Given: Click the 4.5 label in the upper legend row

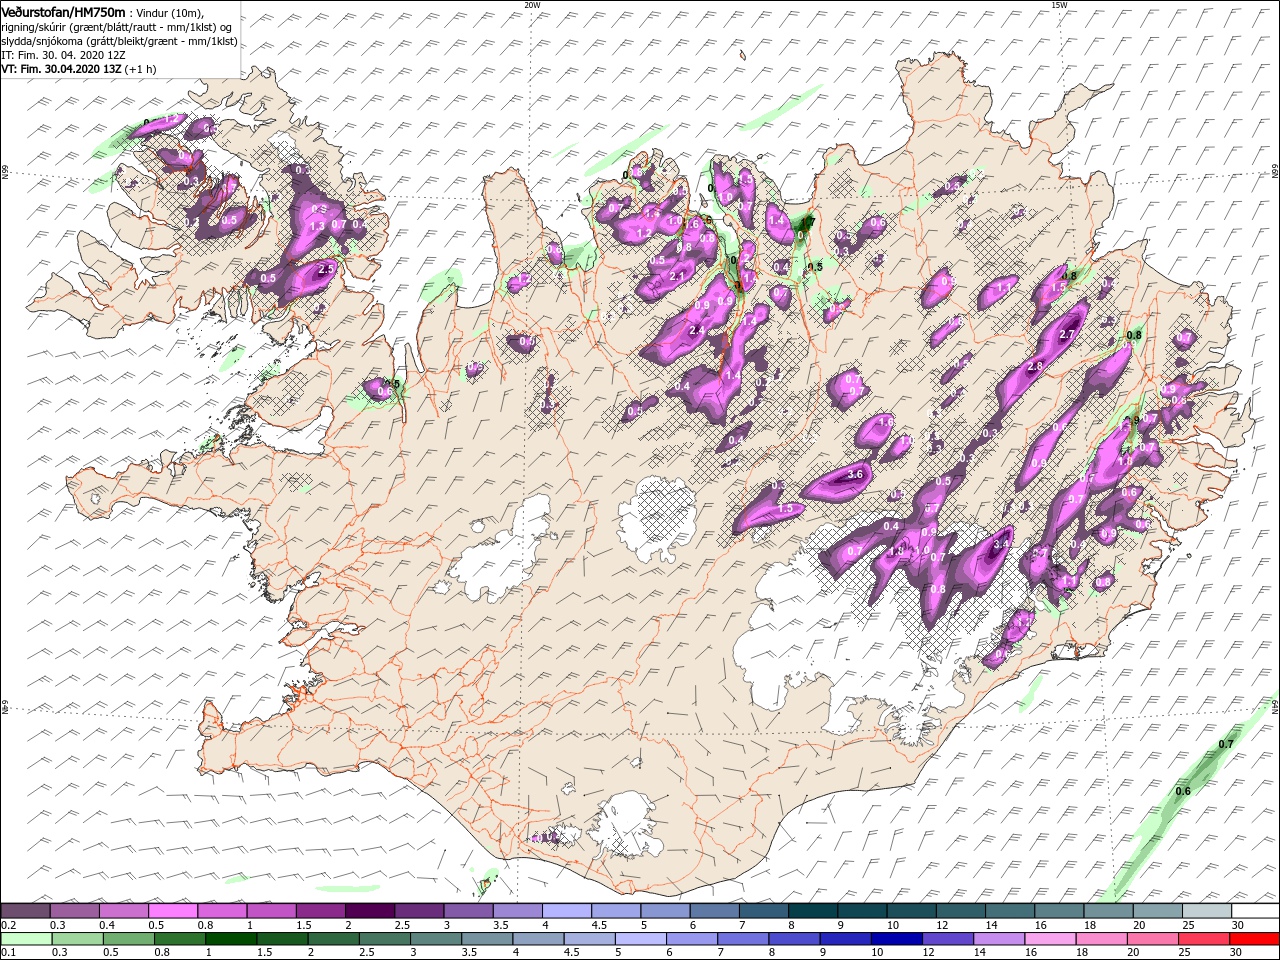Looking at the screenshot, I should pyautogui.click(x=599, y=925).
